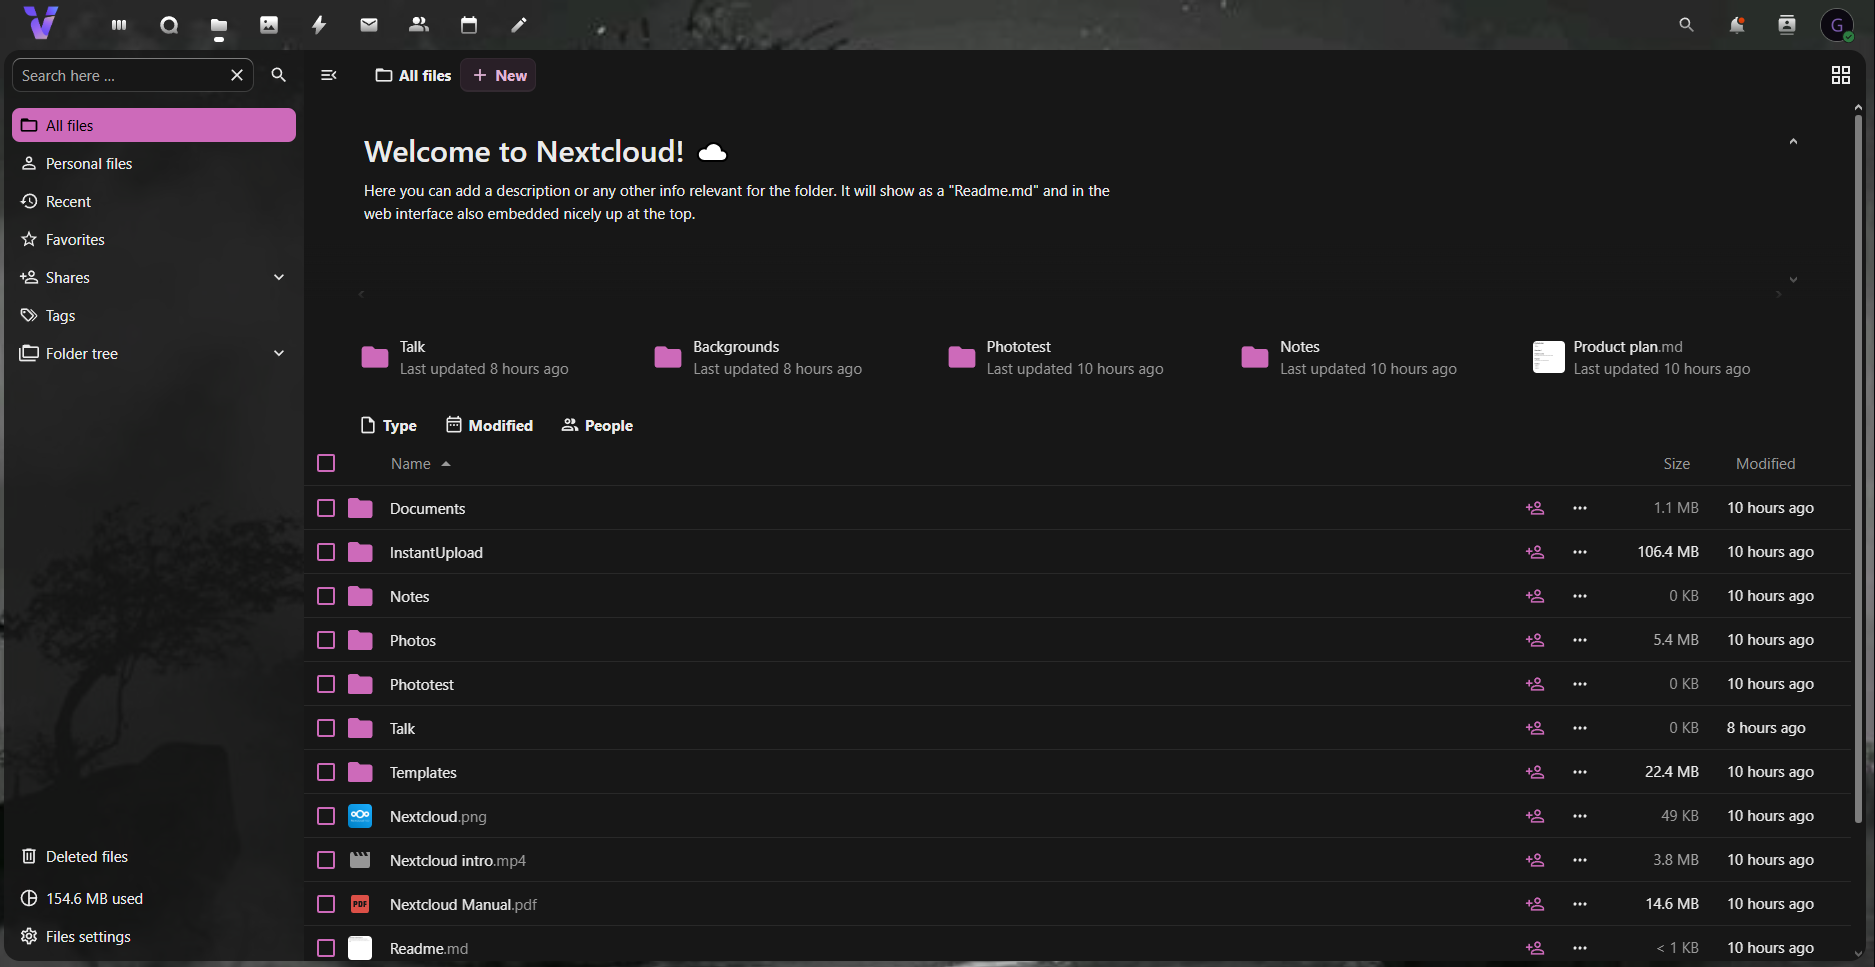Click the Nextcloud logo in top bar
Screen dimensions: 1875x967
click(x=41, y=23)
